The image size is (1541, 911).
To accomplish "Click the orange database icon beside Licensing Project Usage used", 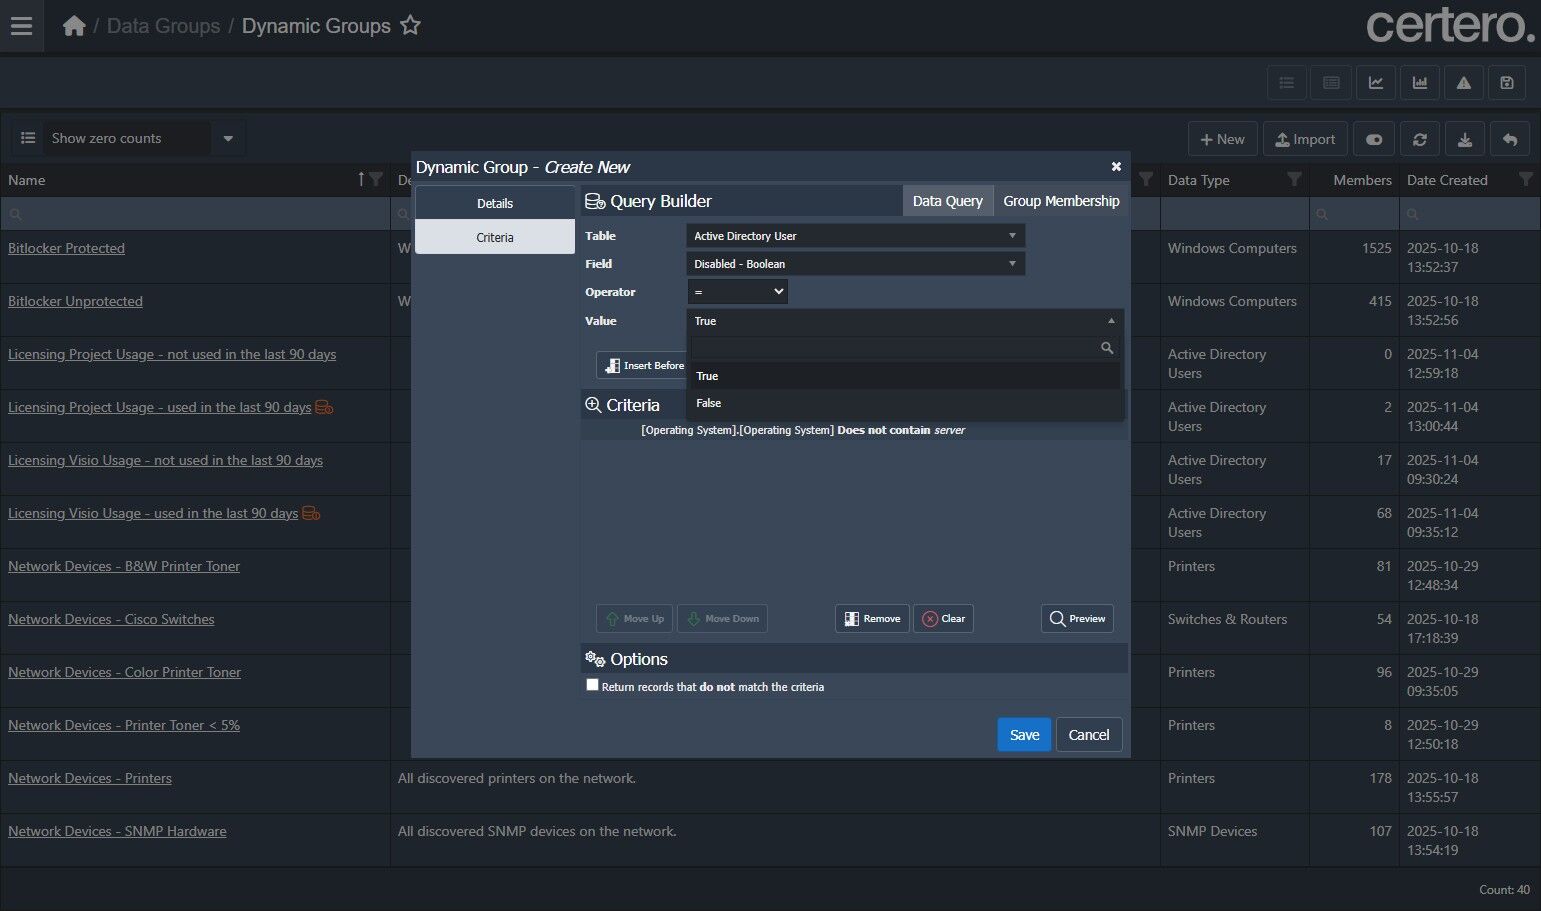I will (324, 408).
